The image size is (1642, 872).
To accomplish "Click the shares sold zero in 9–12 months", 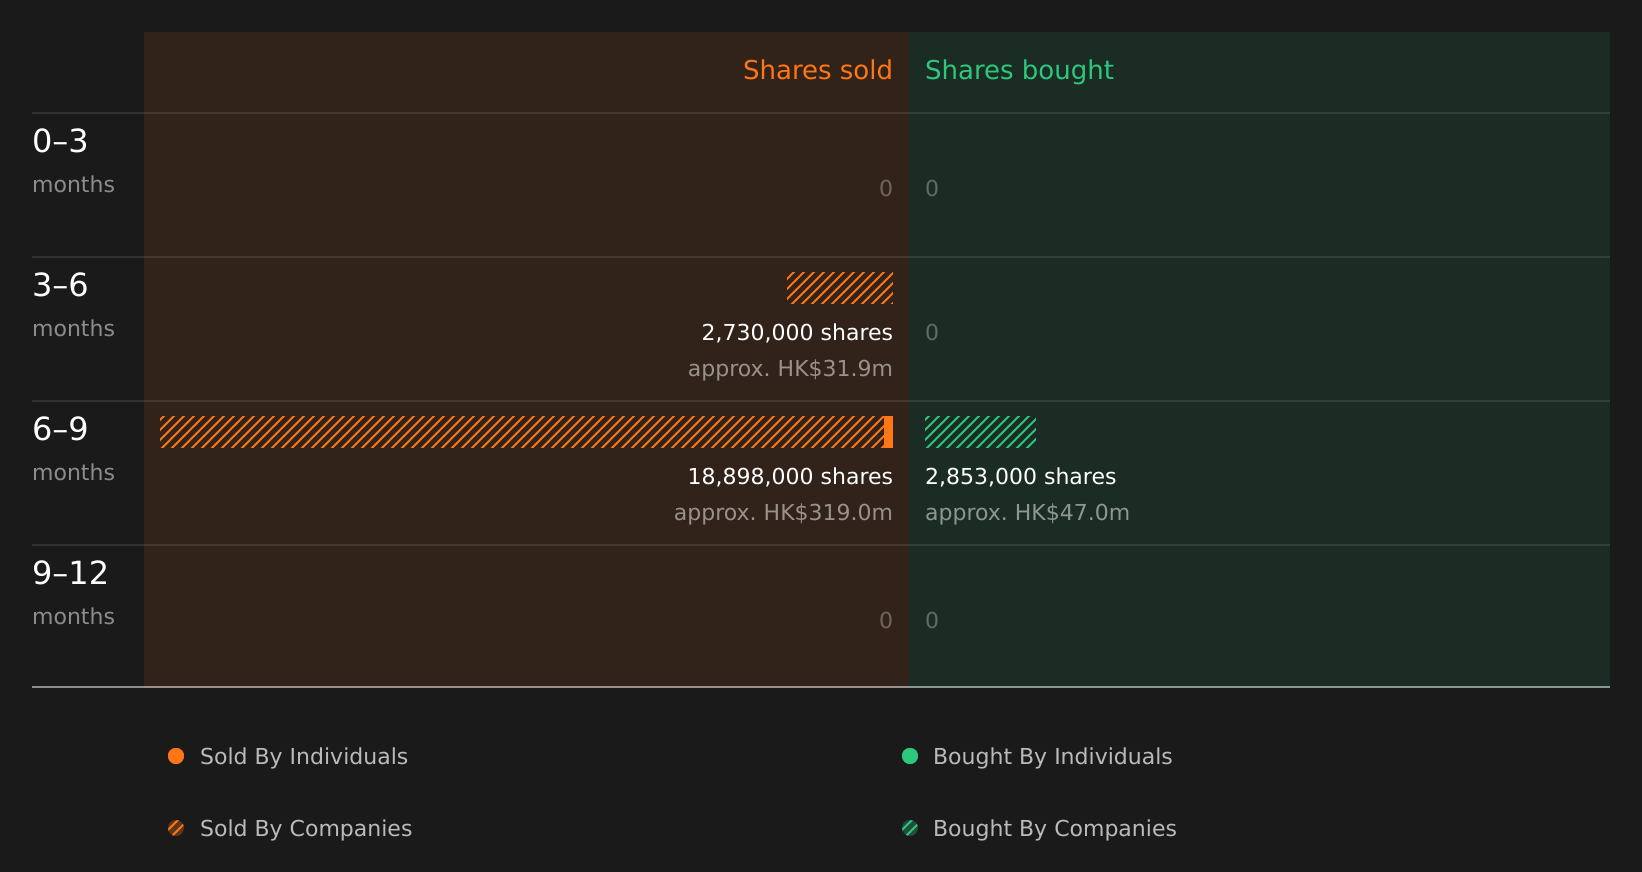I will pos(886,620).
